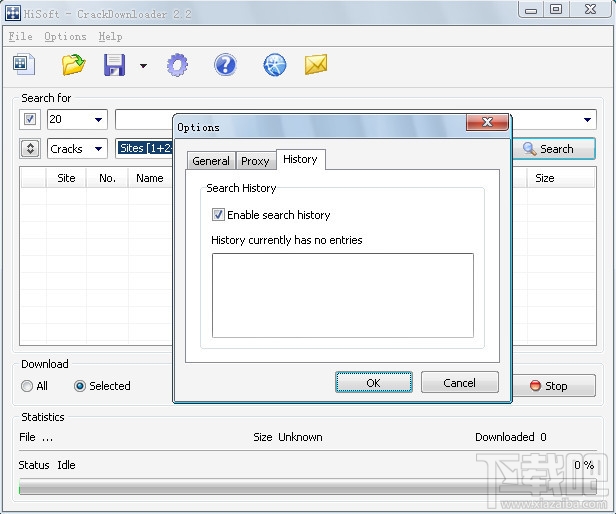616x514 pixels.
Task: Select the Sites [1+2 field
Action: point(145,148)
